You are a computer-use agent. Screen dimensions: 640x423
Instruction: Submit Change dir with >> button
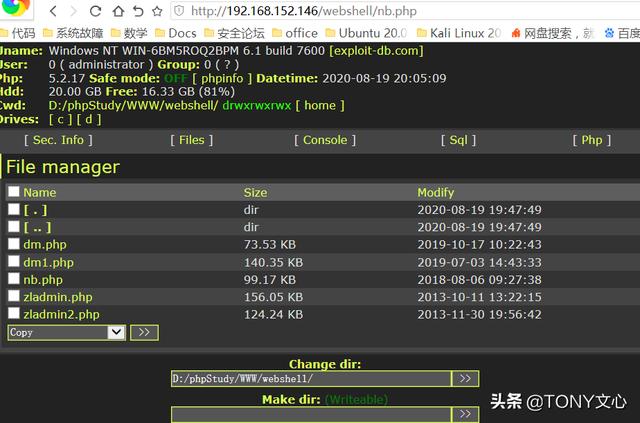(x=465, y=378)
